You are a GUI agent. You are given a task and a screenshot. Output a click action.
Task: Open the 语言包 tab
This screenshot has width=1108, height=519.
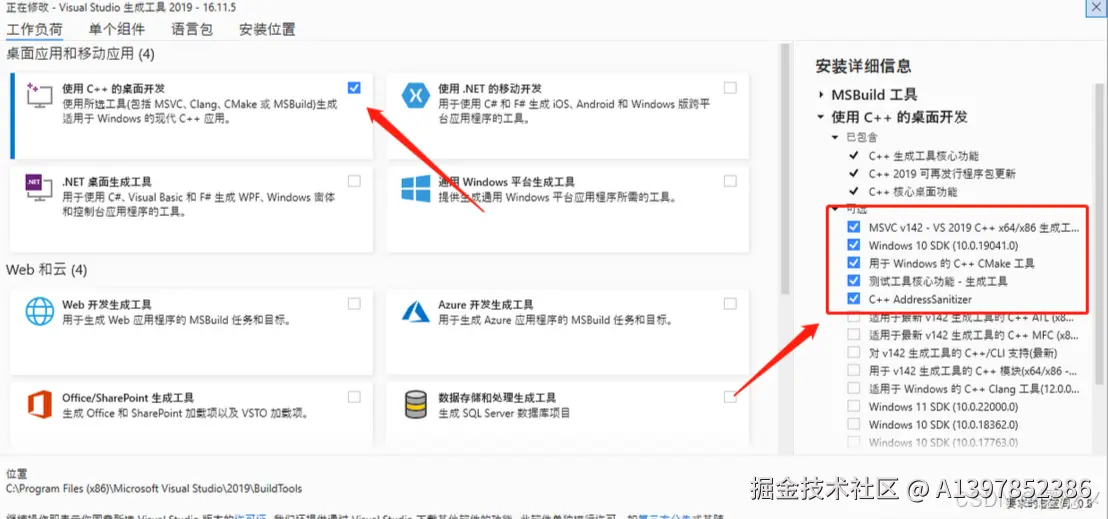(x=192, y=30)
